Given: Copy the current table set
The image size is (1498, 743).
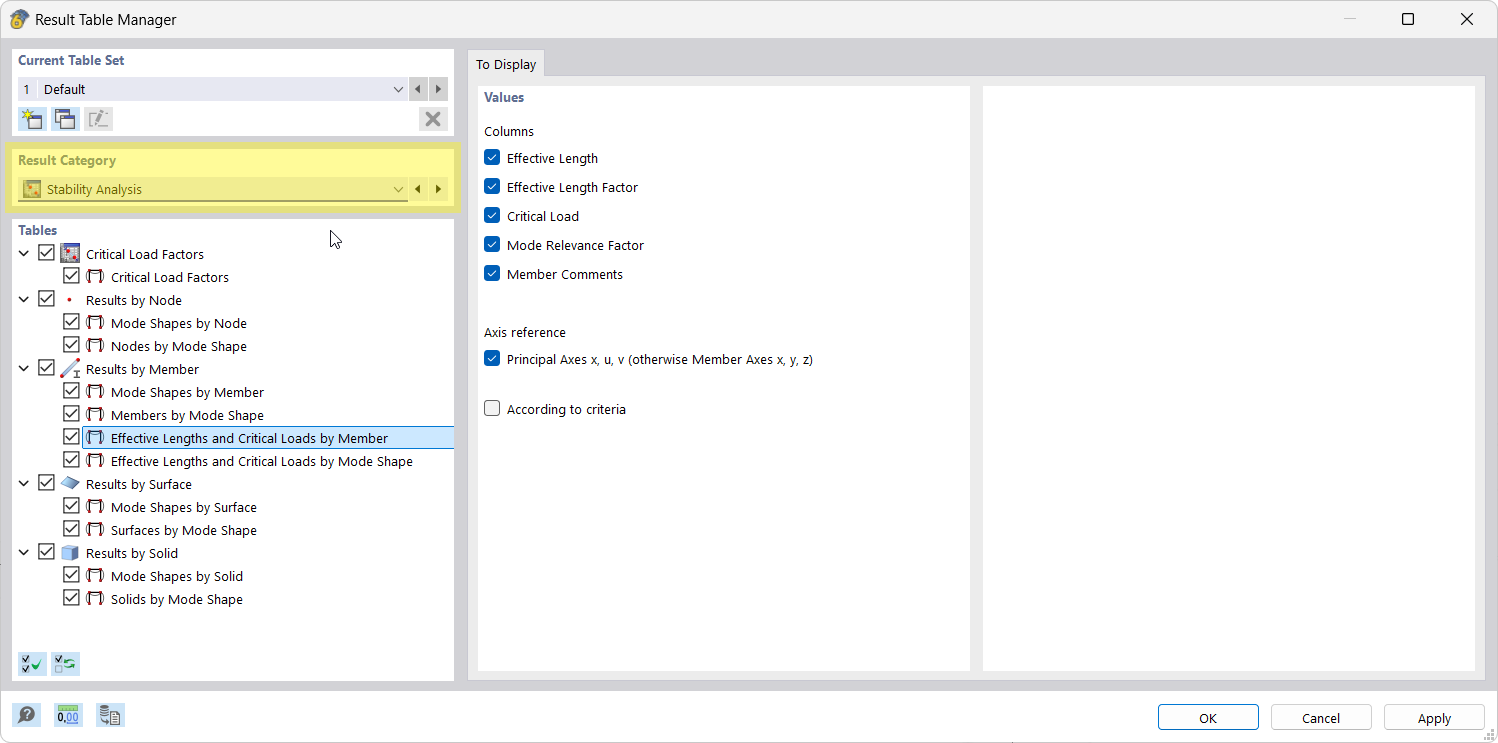Looking at the screenshot, I should pos(64,118).
